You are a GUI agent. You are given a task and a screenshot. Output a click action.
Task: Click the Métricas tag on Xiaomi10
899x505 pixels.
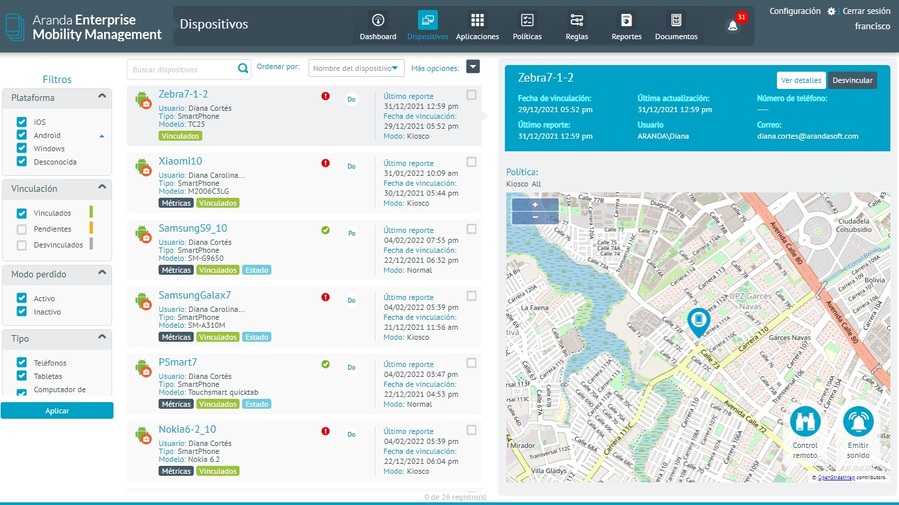click(x=176, y=203)
